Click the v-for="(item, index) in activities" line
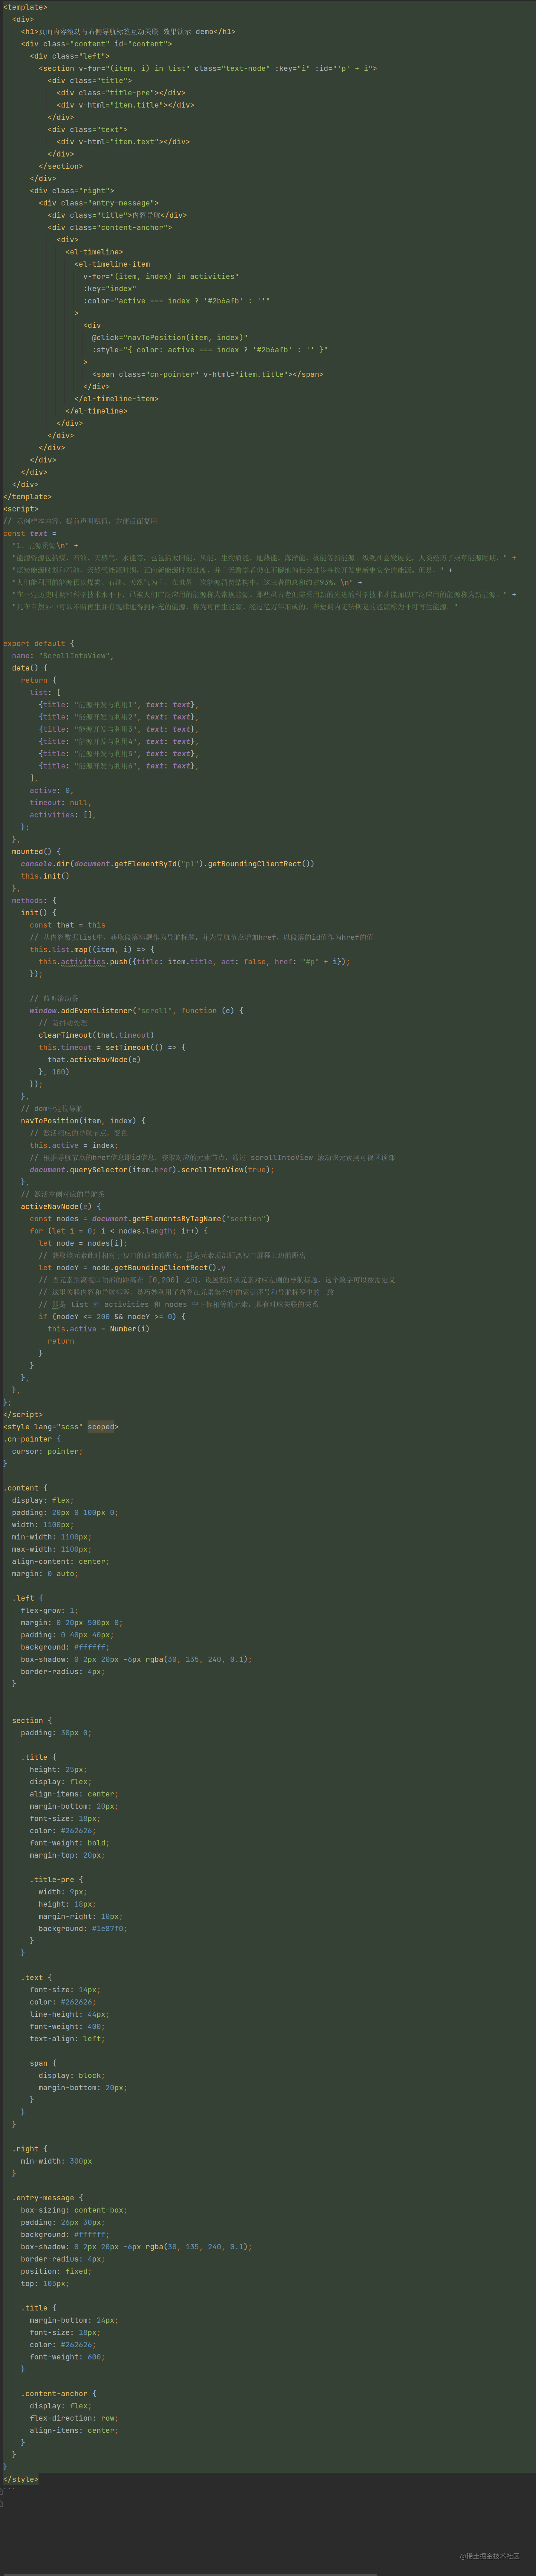This screenshot has width=536, height=2576. (161, 276)
